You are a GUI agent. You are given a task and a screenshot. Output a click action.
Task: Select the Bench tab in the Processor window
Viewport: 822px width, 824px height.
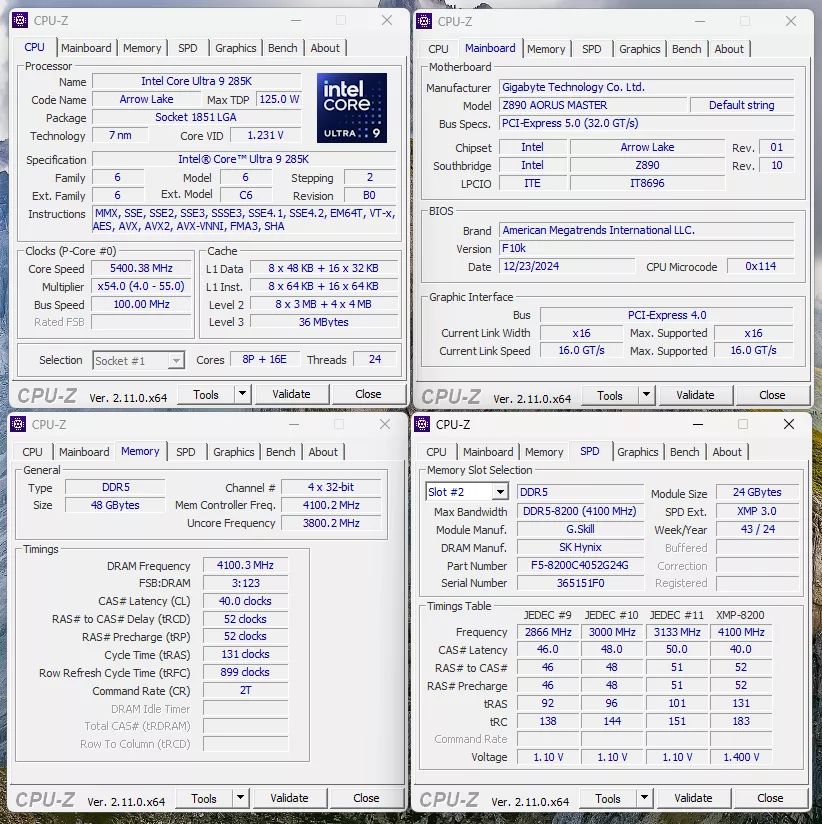coord(283,48)
